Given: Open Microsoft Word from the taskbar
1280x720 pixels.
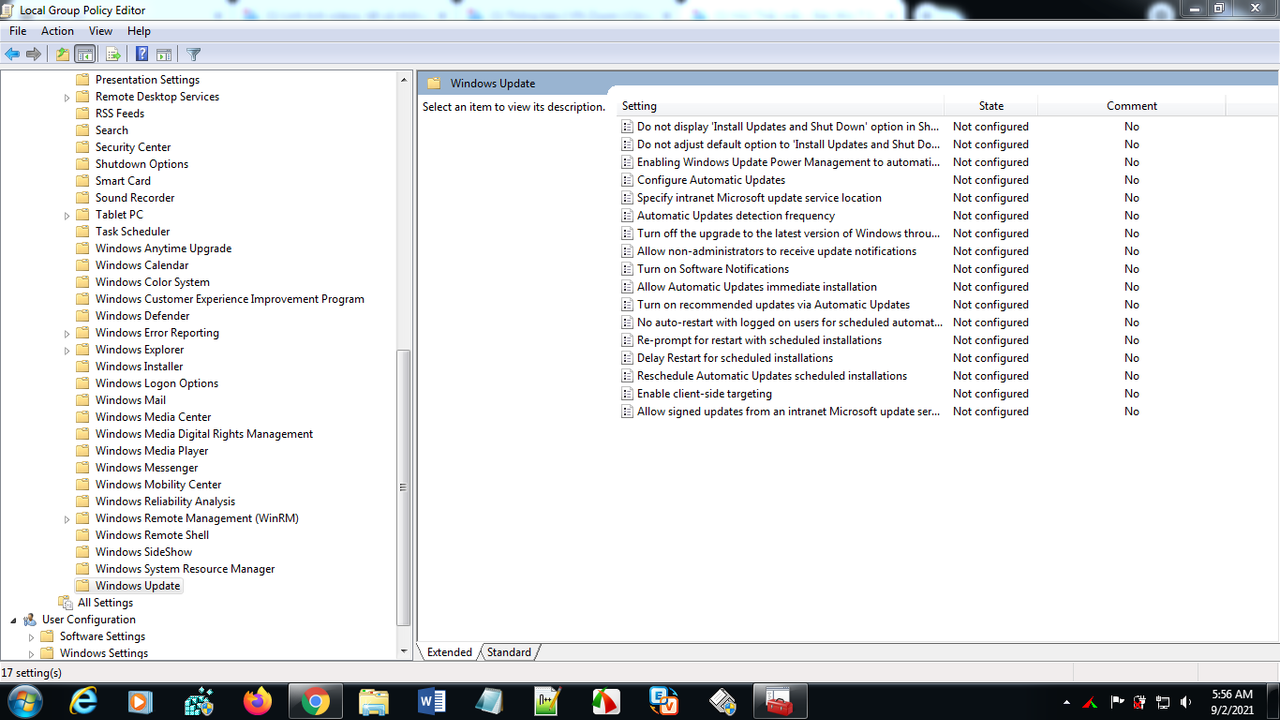Looking at the screenshot, I should pyautogui.click(x=432, y=702).
